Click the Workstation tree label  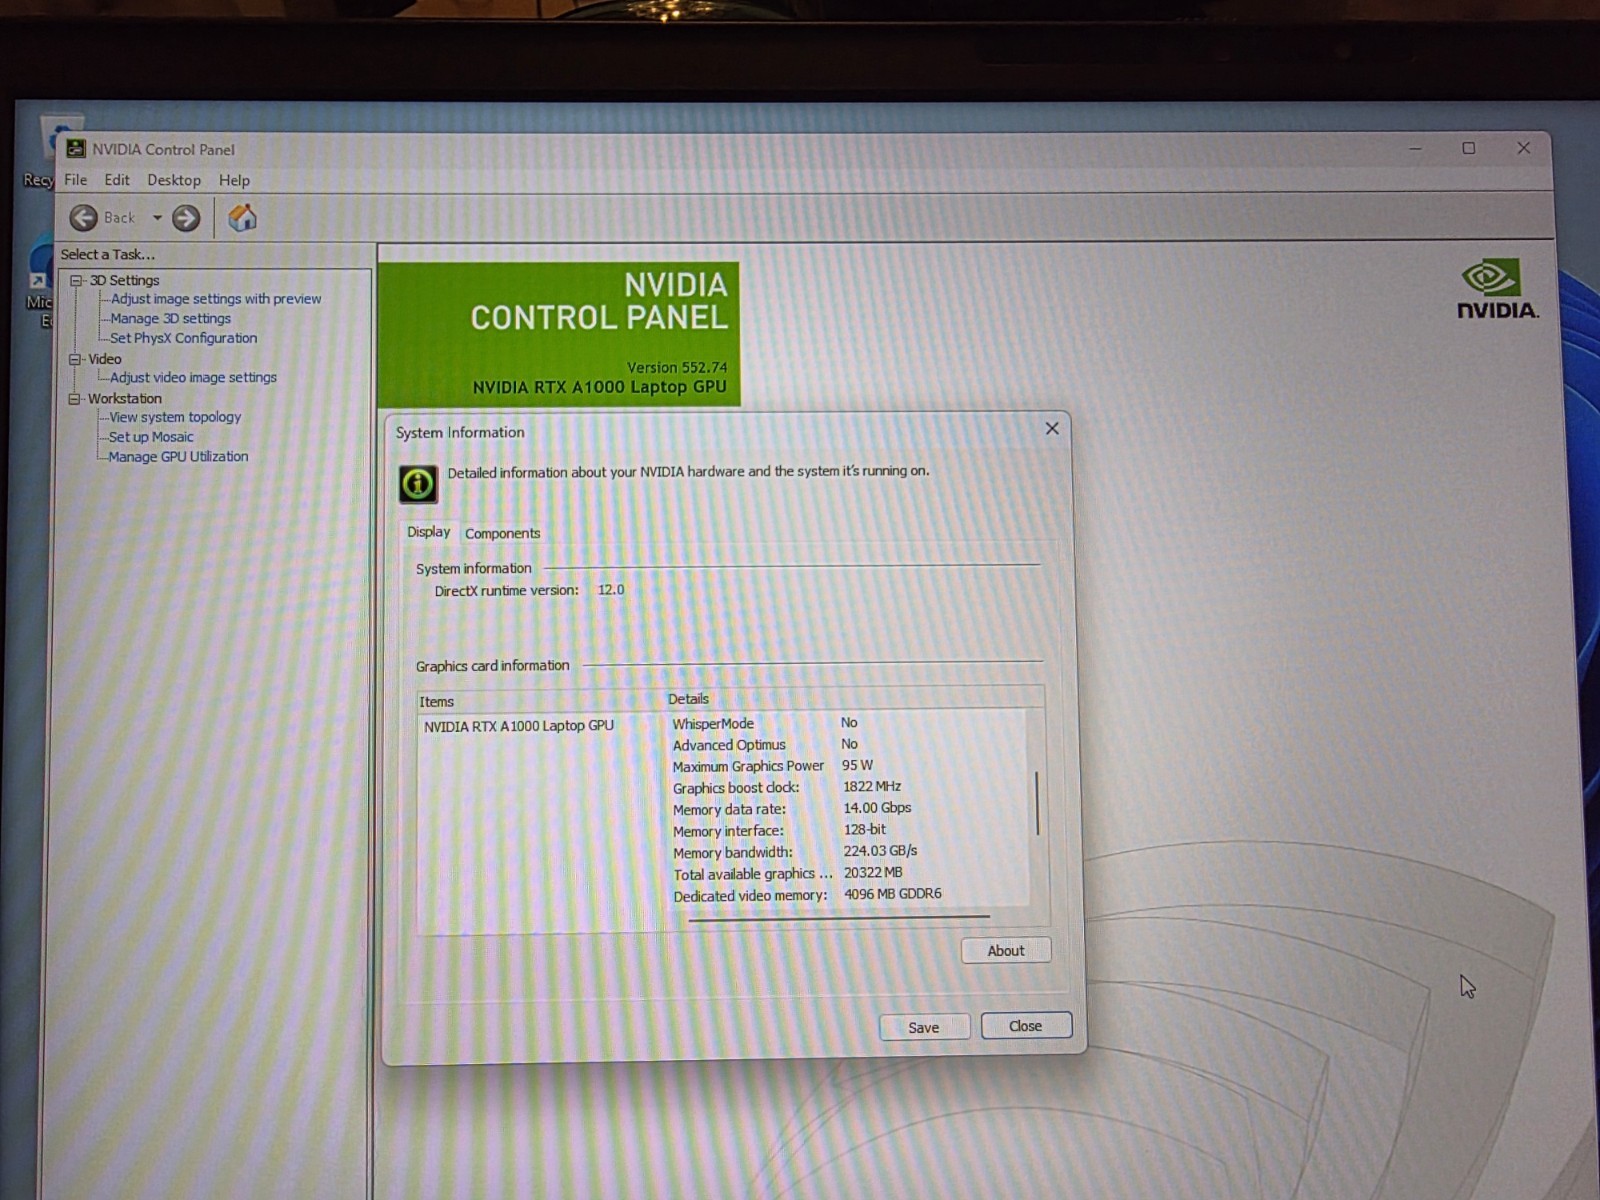(124, 398)
